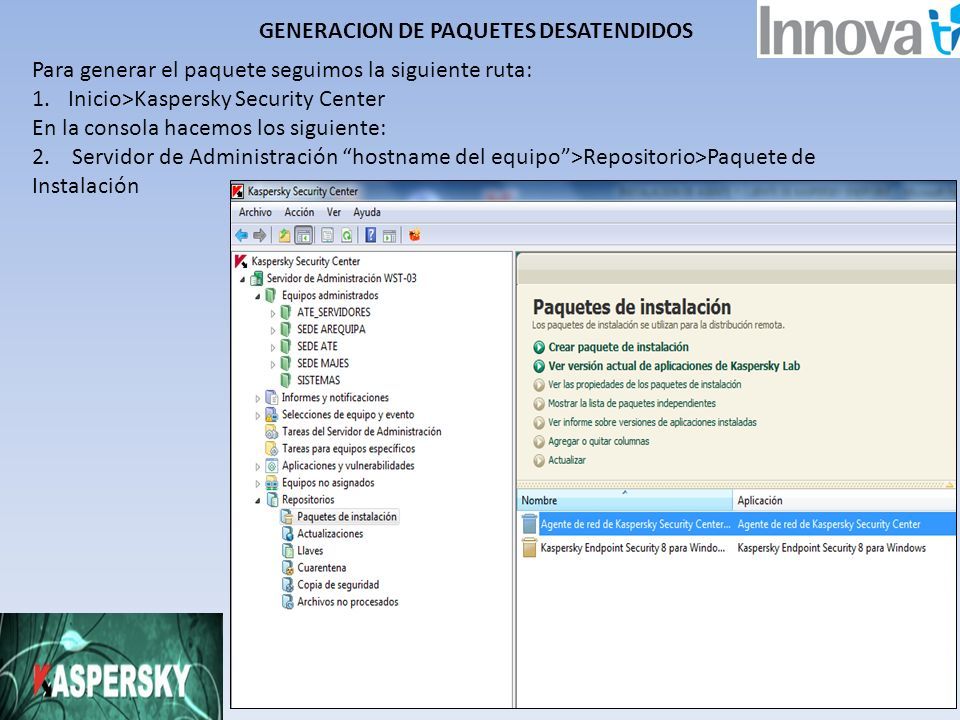Expand Aplicaciones y vulnerabilidades node

click(x=258, y=467)
